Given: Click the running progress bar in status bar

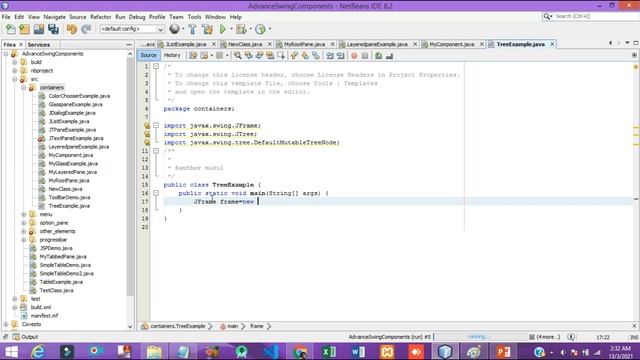Looking at the screenshot, I should click(x=480, y=337).
